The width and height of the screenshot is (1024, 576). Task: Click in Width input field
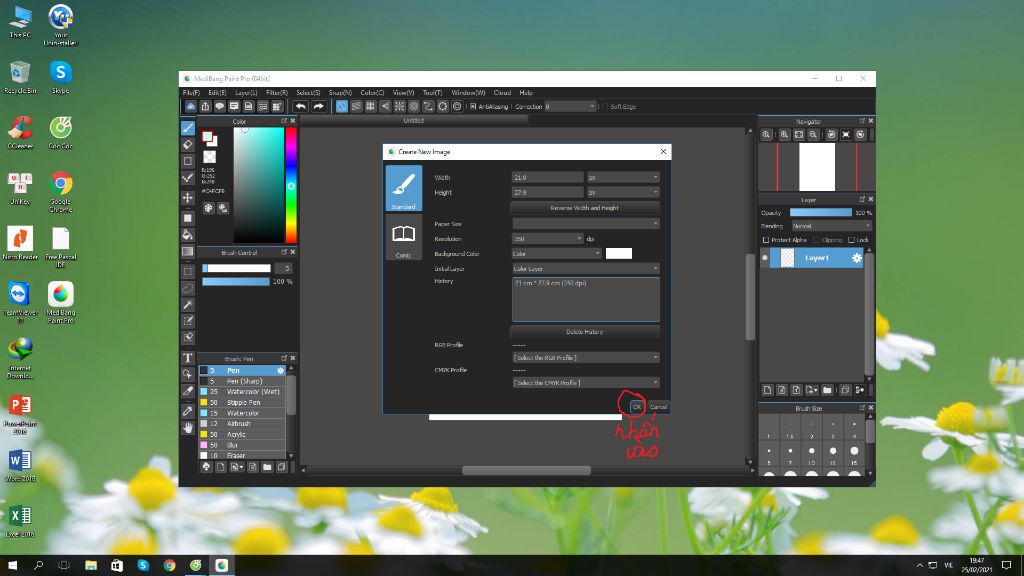click(x=547, y=177)
